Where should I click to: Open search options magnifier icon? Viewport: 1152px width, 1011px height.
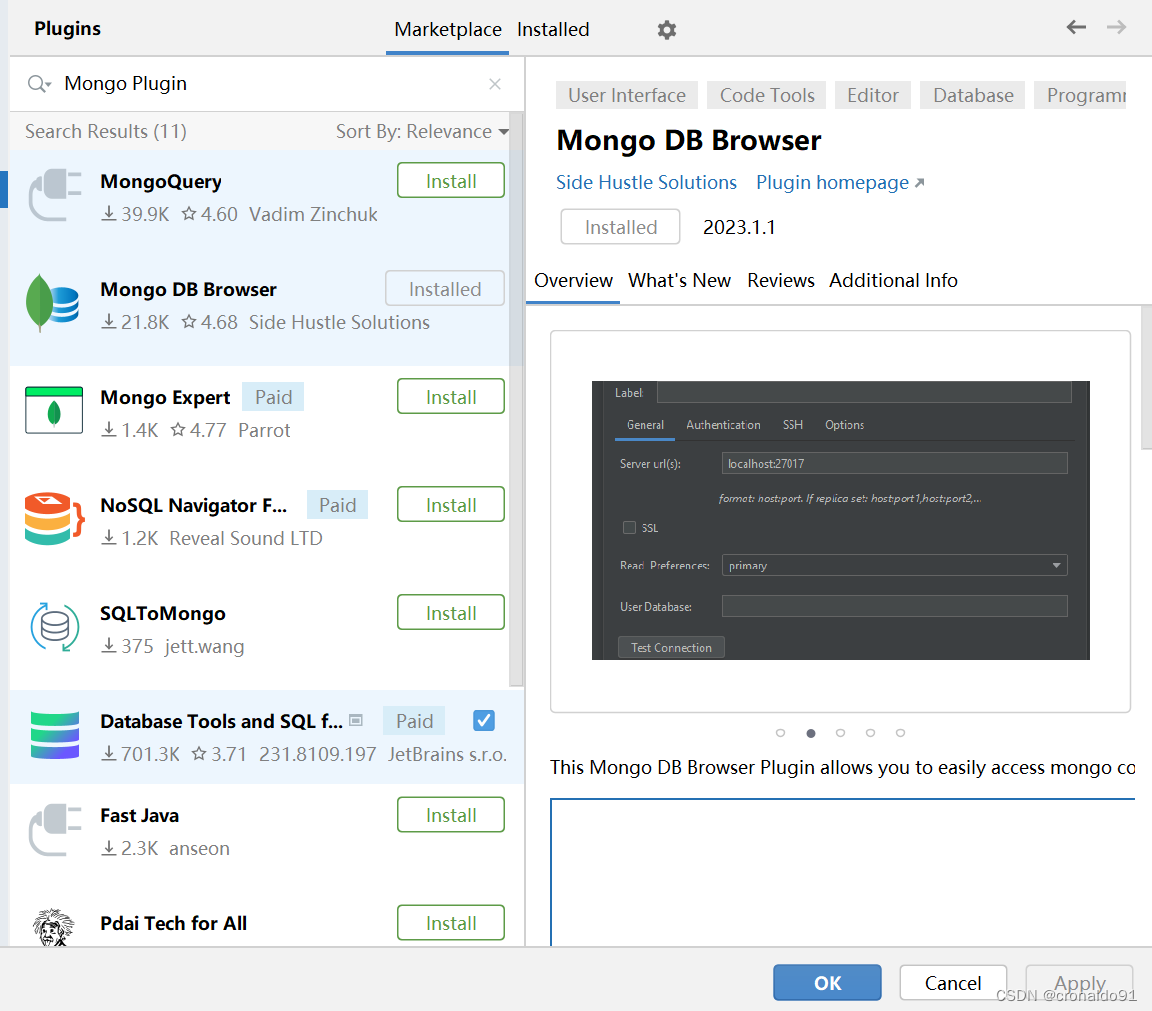(x=38, y=84)
